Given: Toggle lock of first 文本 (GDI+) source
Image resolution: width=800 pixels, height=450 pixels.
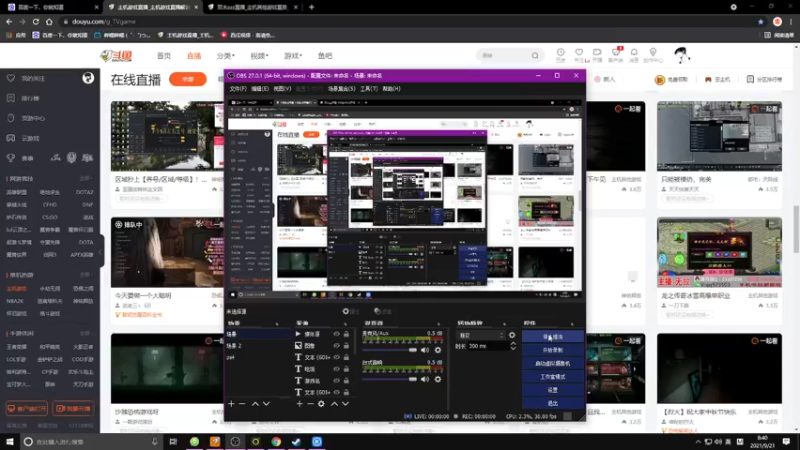Looking at the screenshot, I should coord(346,357).
